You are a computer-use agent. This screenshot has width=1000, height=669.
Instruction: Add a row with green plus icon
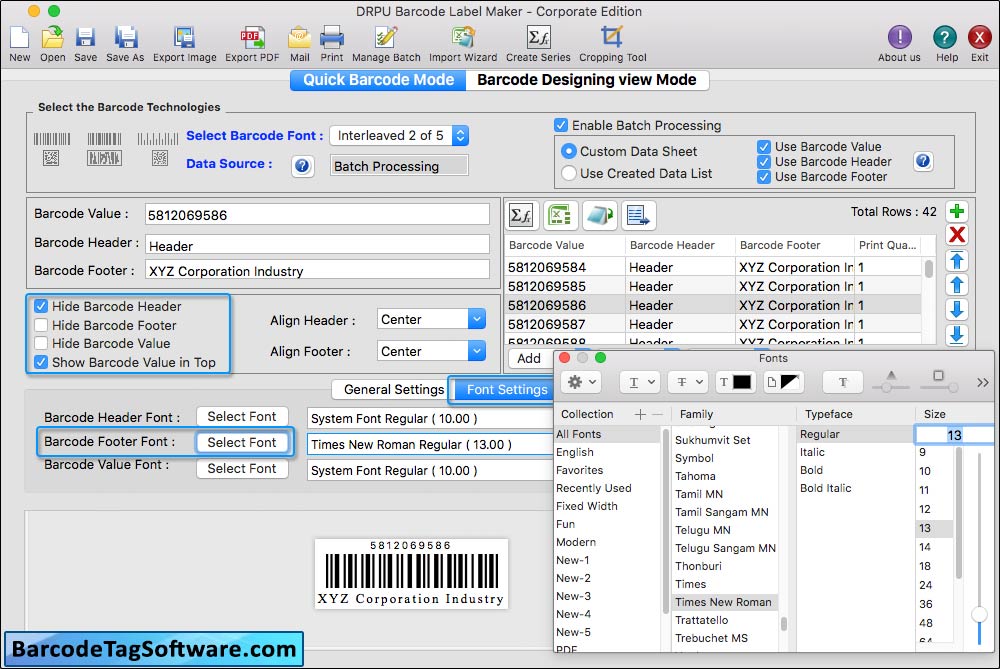957,211
